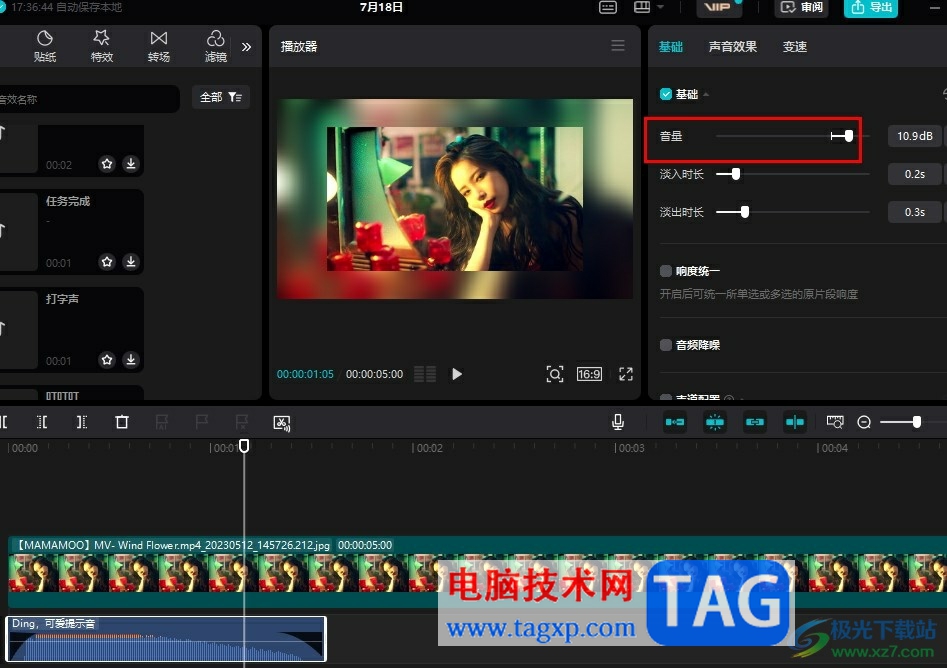Uncheck the 基础 section checkbox
The image size is (947, 668).
[666, 94]
